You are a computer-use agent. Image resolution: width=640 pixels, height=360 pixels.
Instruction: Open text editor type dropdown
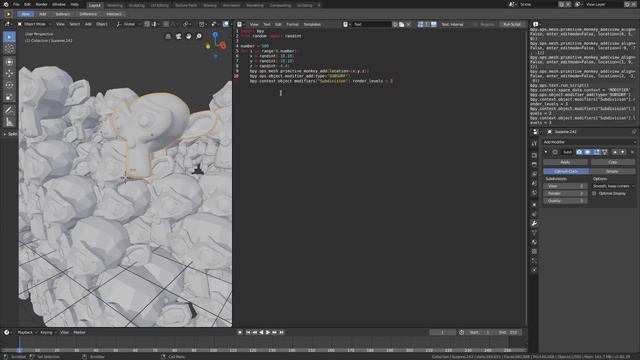pyautogui.click(x=241, y=24)
